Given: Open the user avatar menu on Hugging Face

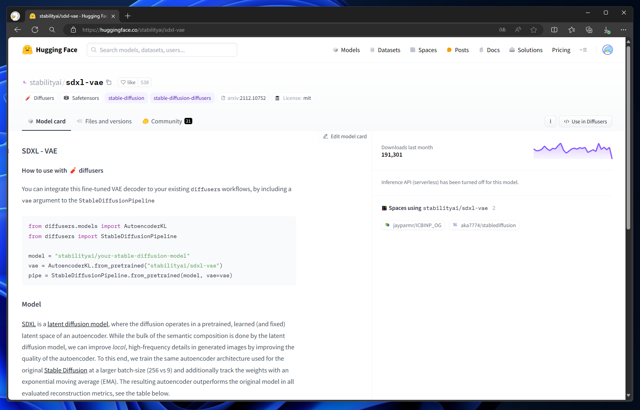Looking at the screenshot, I should point(607,50).
